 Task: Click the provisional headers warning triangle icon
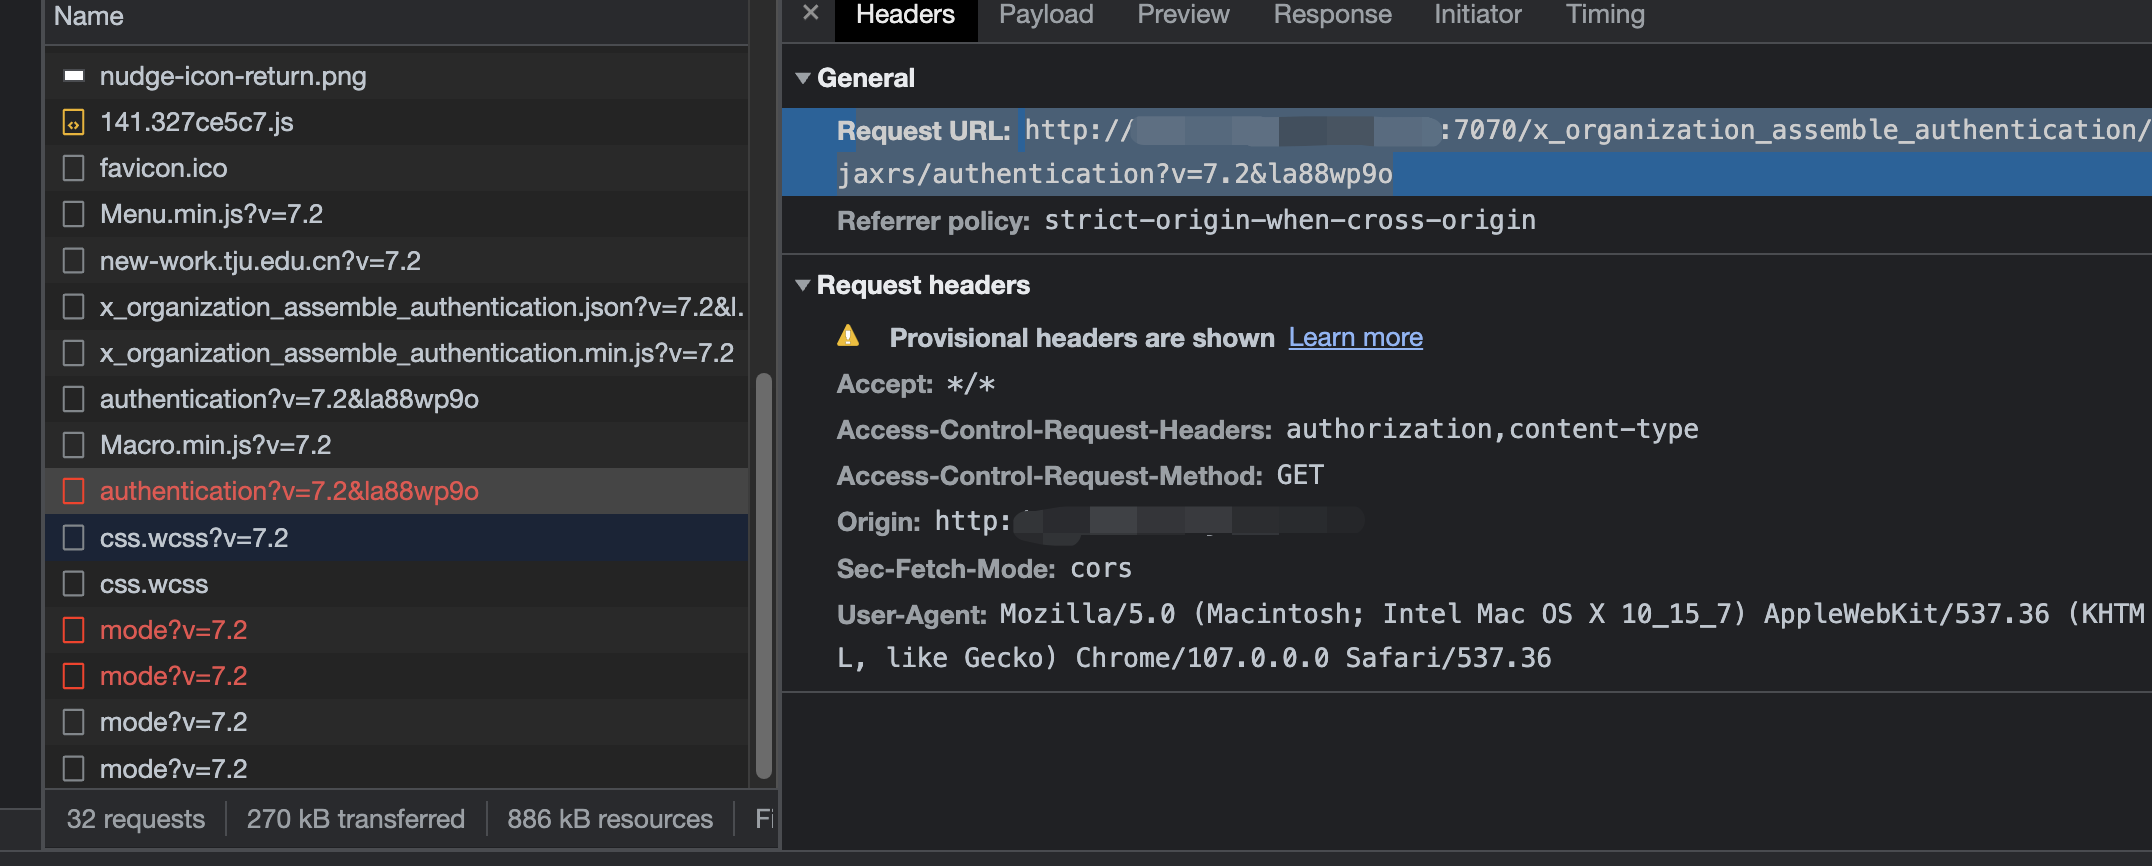click(848, 336)
